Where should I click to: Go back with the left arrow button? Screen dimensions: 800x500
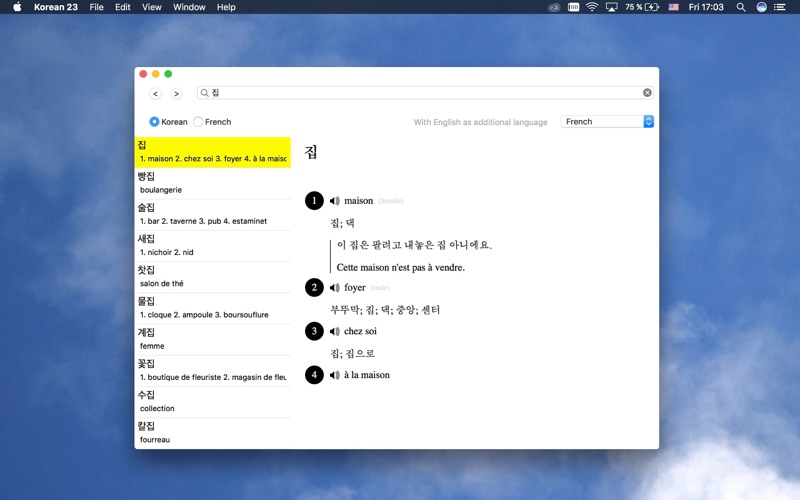(x=156, y=93)
